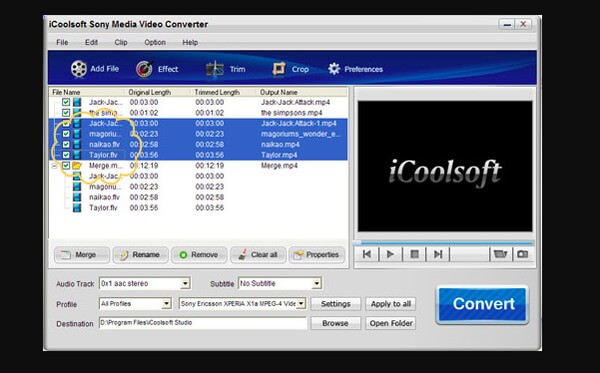Viewport: 600px width, 373px height.
Task: Select the Trim tool icon
Action: tap(215, 69)
